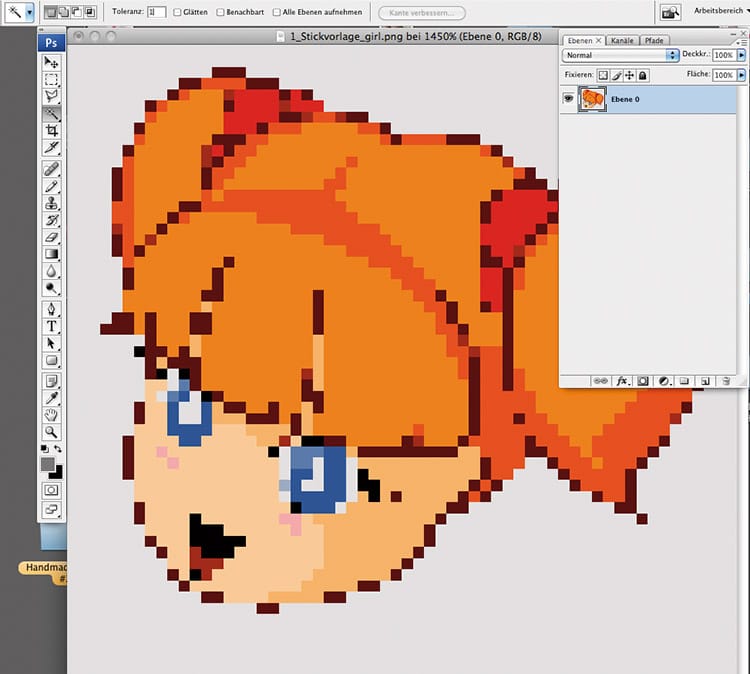Screen dimensions: 750x674
Task: Select the Zoom magnifier tool
Action: click(x=51, y=431)
